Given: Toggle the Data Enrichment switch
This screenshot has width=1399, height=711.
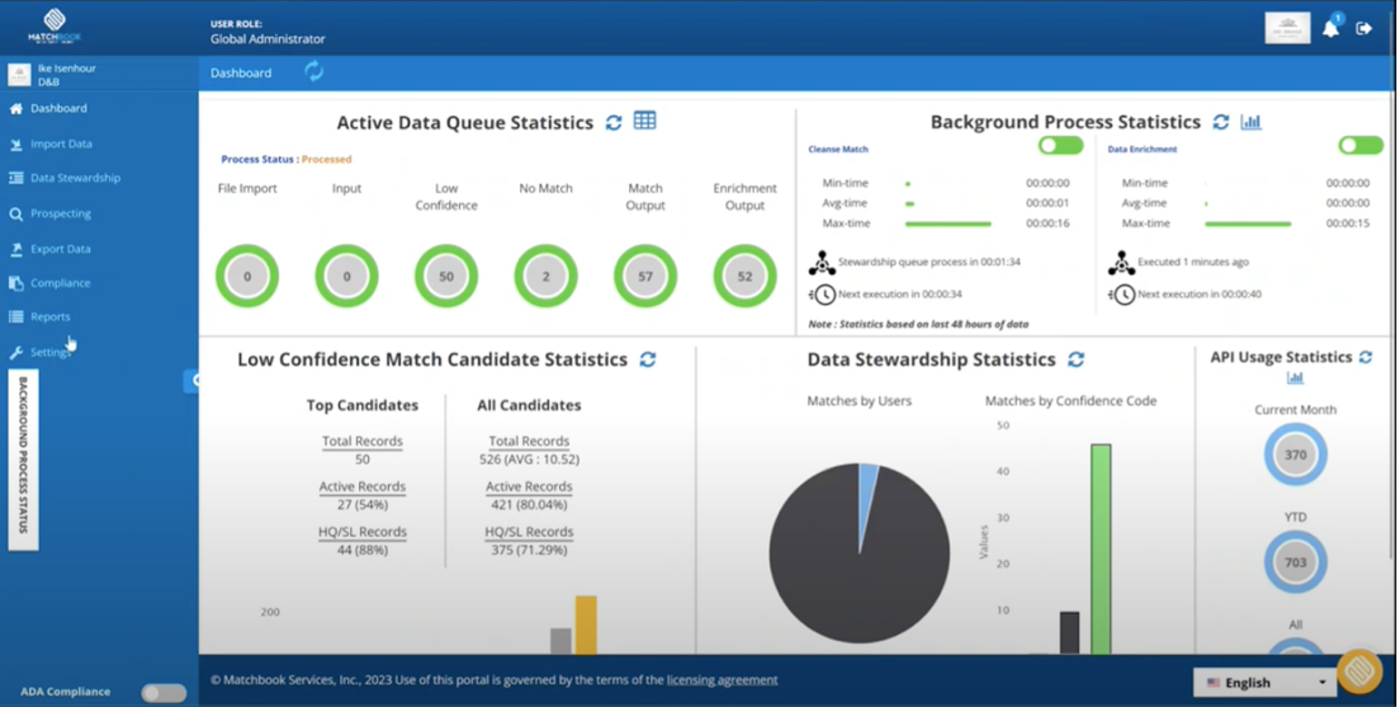Looking at the screenshot, I should pyautogui.click(x=1361, y=146).
